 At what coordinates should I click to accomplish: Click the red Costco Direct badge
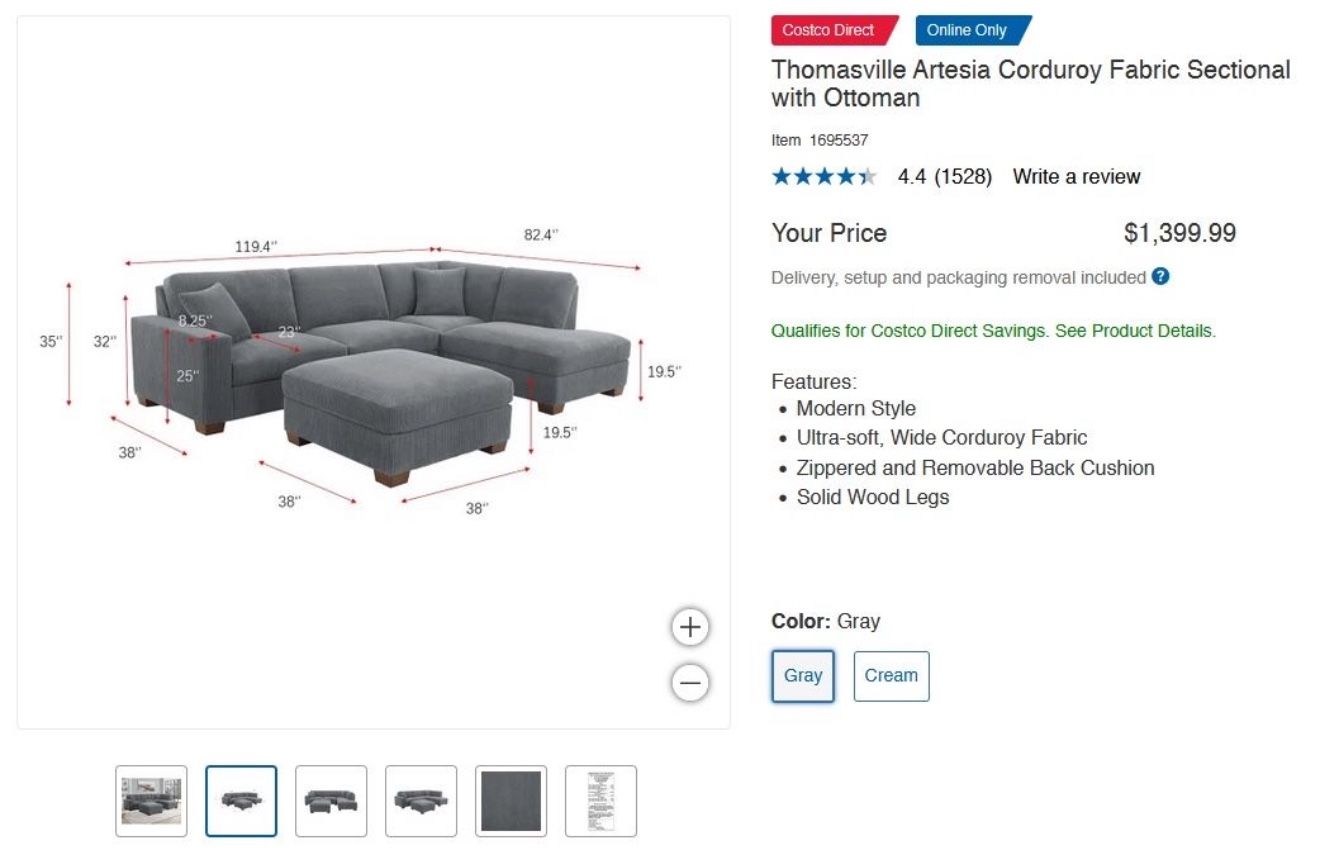click(x=834, y=30)
